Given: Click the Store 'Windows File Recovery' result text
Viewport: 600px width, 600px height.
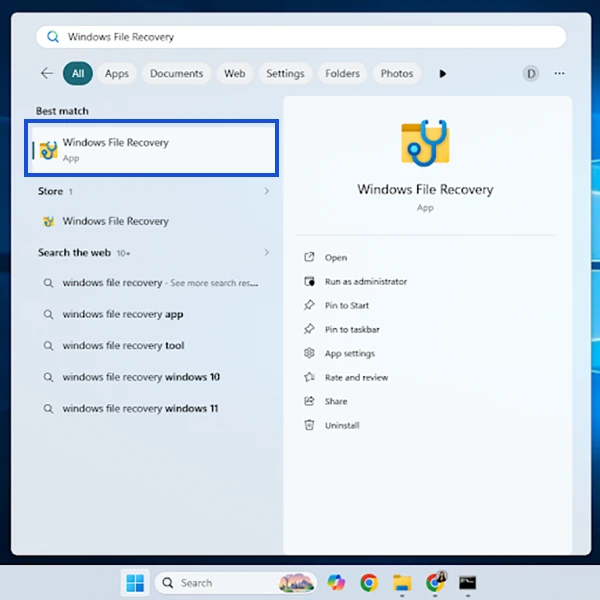Looking at the screenshot, I should coord(116,221).
